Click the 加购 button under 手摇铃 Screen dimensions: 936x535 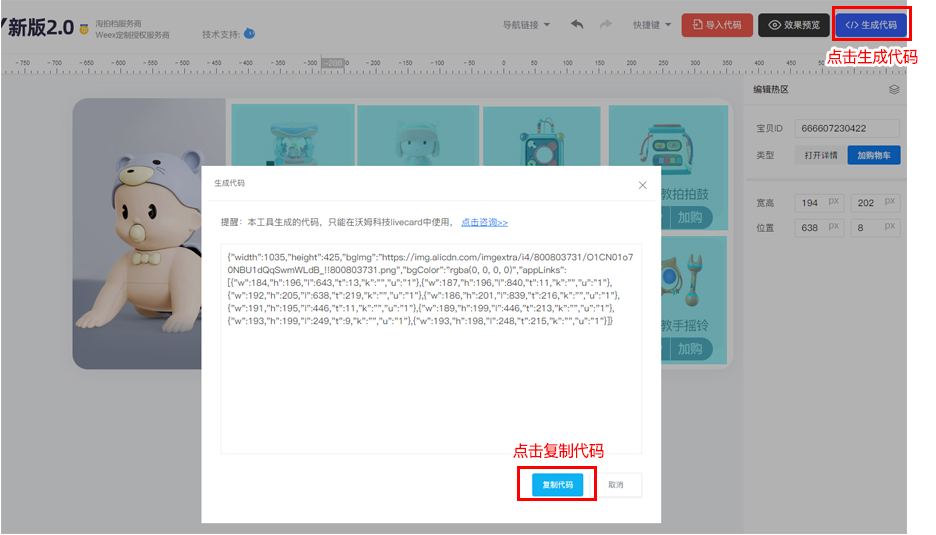pos(689,349)
